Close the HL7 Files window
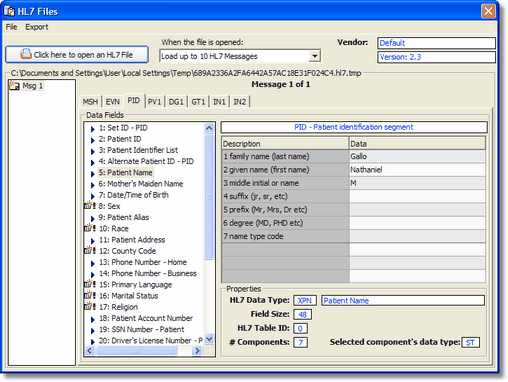The height and width of the screenshot is (382, 508). pos(488,11)
